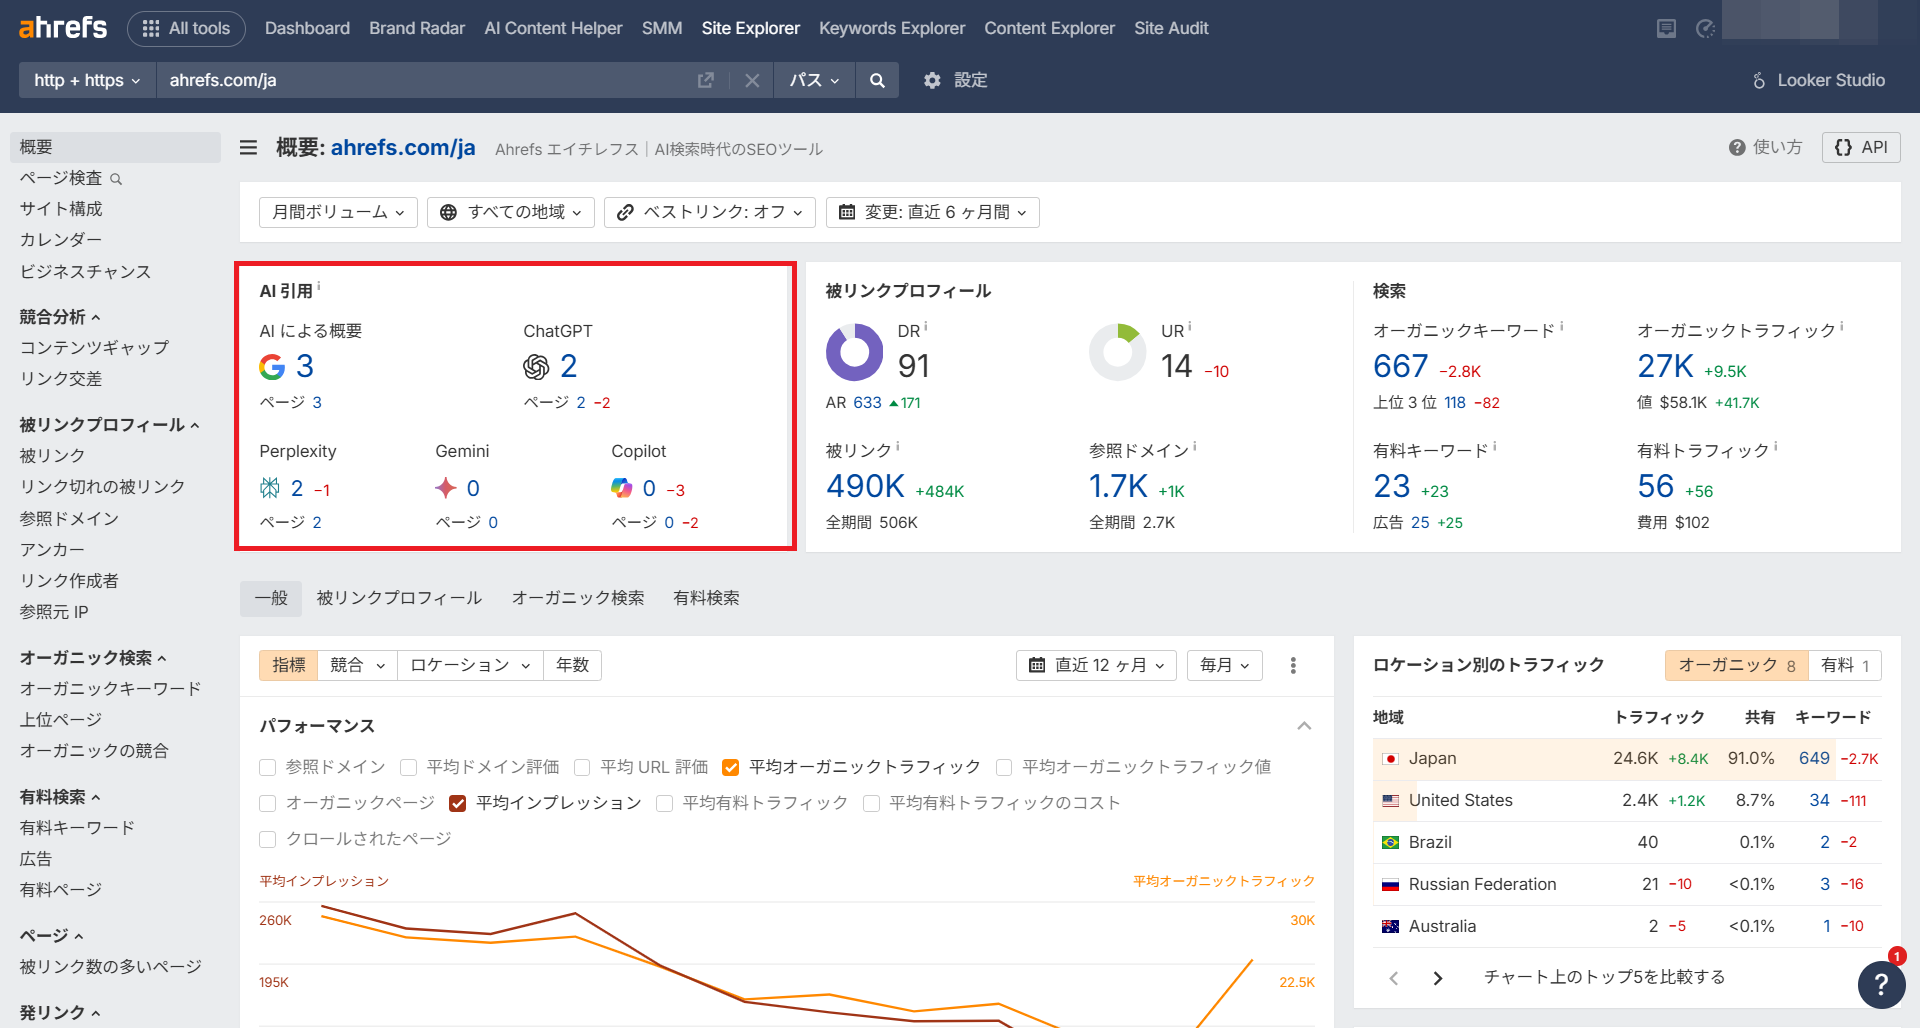
Task: Click the hamburger icon beside 概要 heading
Action: click(x=247, y=147)
